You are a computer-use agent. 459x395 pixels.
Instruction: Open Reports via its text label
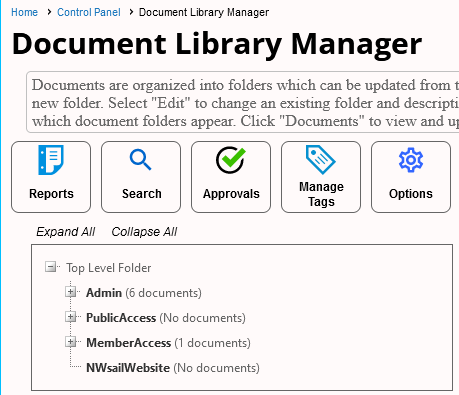pos(51,194)
